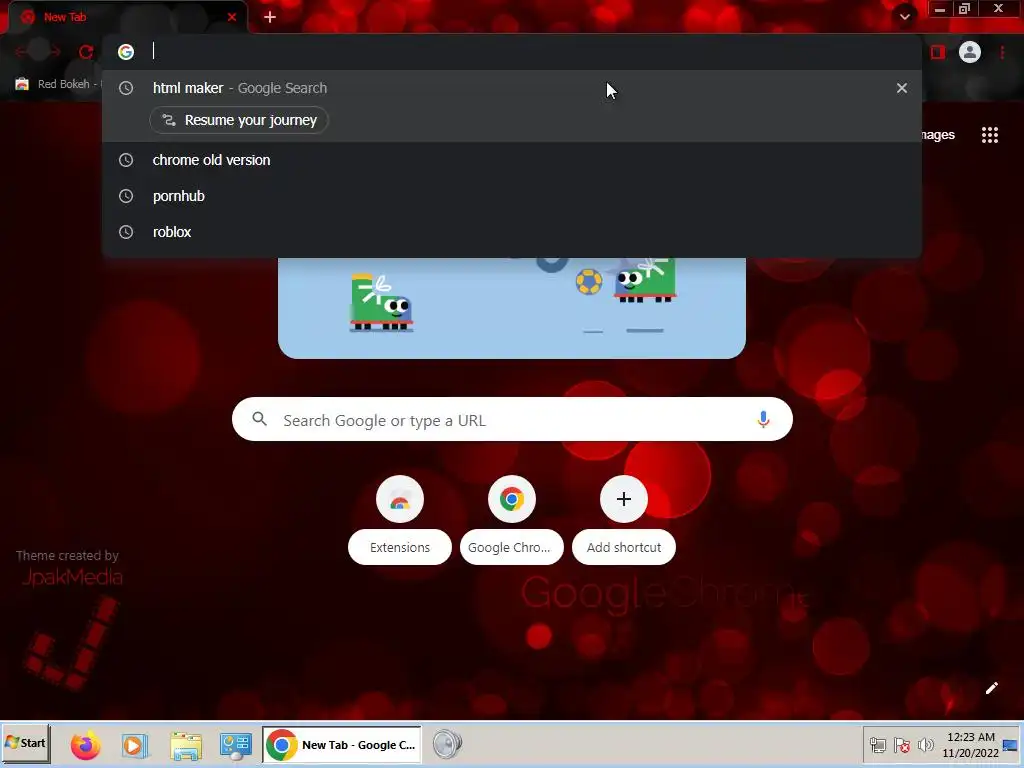Click the New Tab - Google Chrome taskbar button
This screenshot has height=768, width=1024.
342,744
